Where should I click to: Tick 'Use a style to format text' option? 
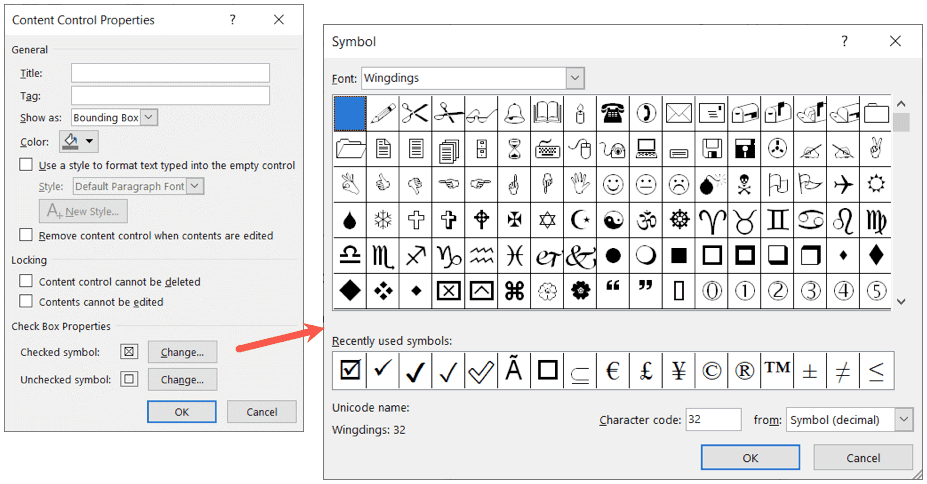pos(26,165)
